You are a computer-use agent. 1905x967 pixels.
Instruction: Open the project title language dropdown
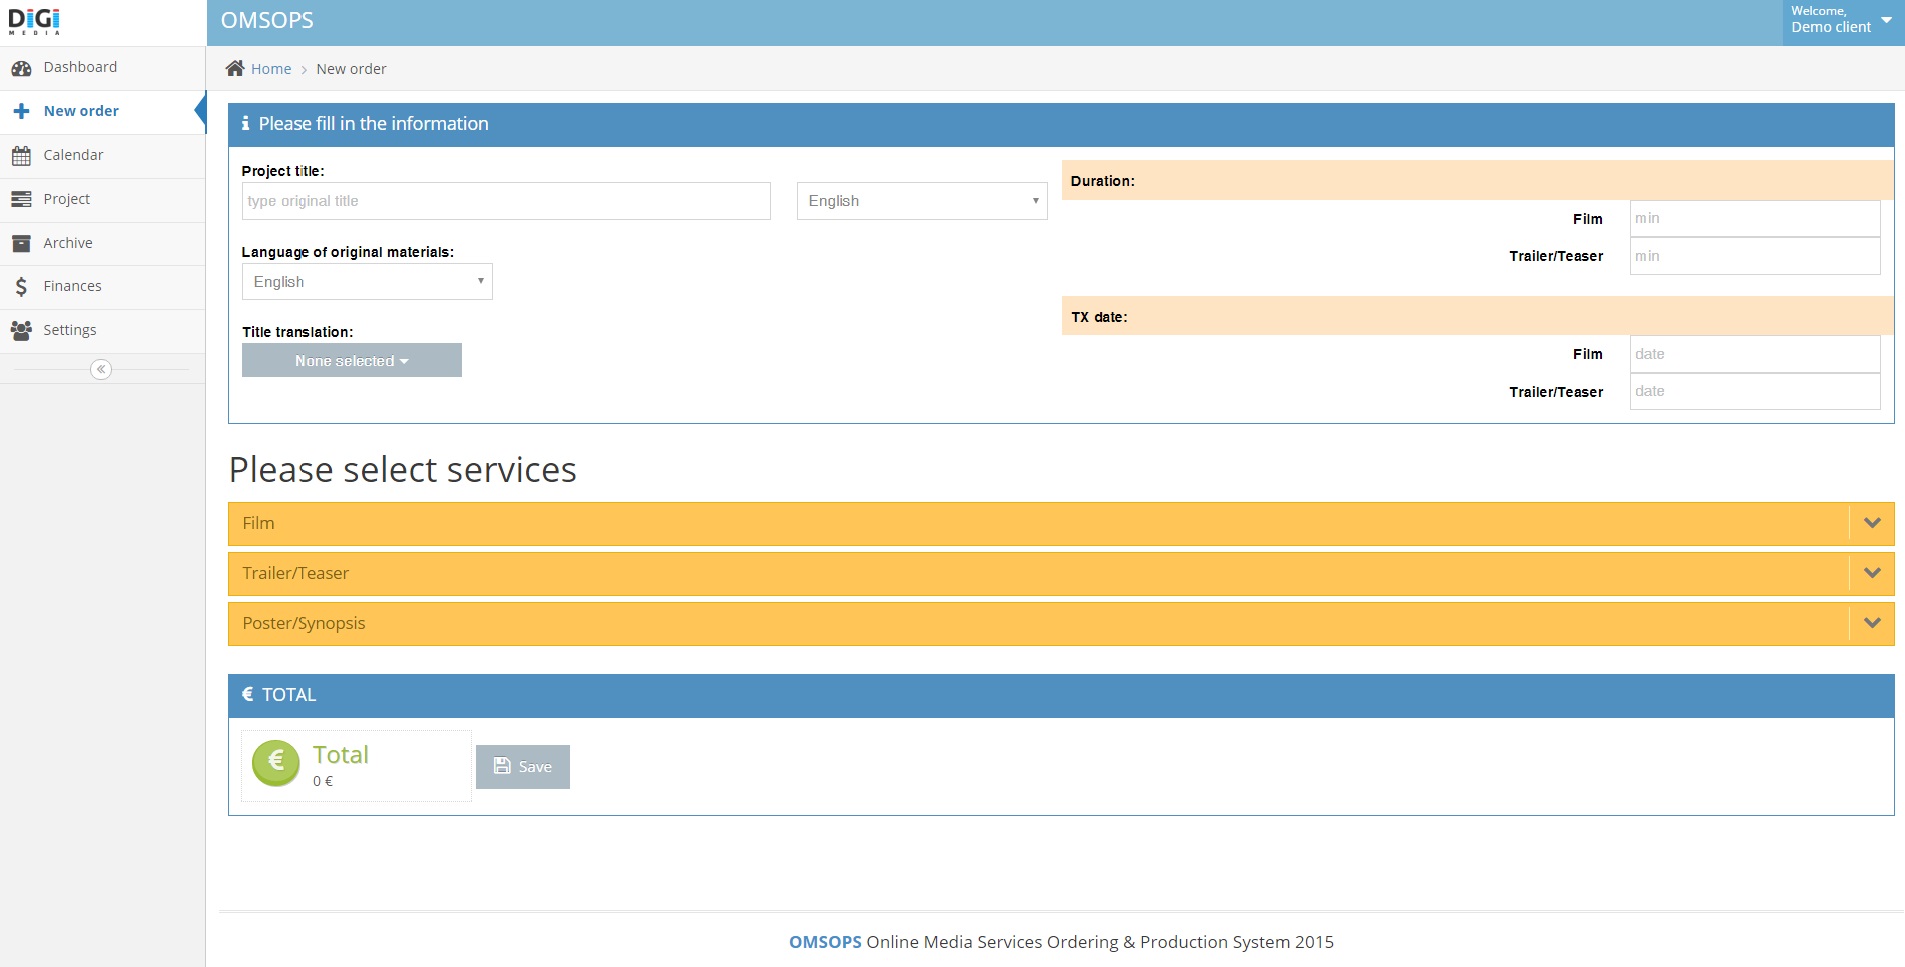921,201
